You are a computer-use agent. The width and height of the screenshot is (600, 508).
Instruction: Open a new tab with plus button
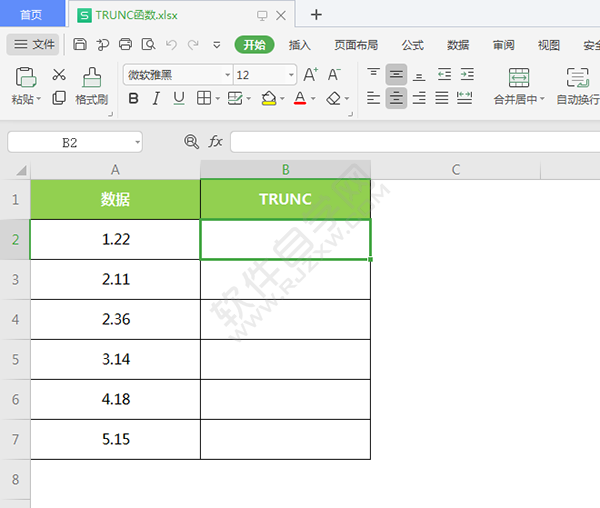[x=316, y=15]
